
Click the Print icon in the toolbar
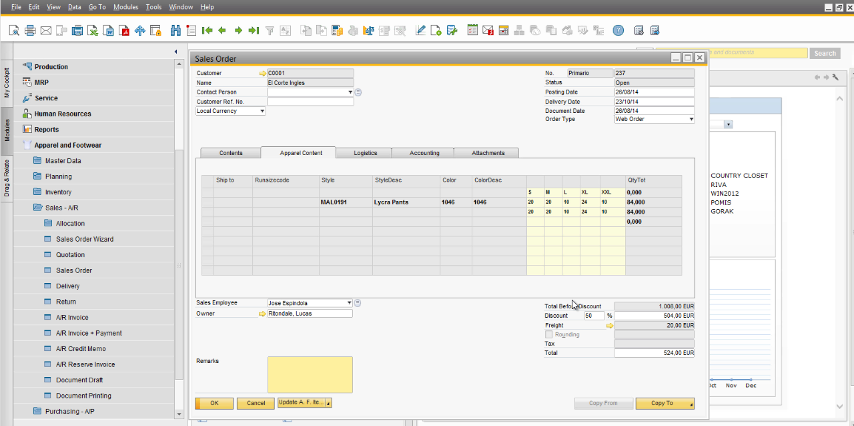click(31, 30)
